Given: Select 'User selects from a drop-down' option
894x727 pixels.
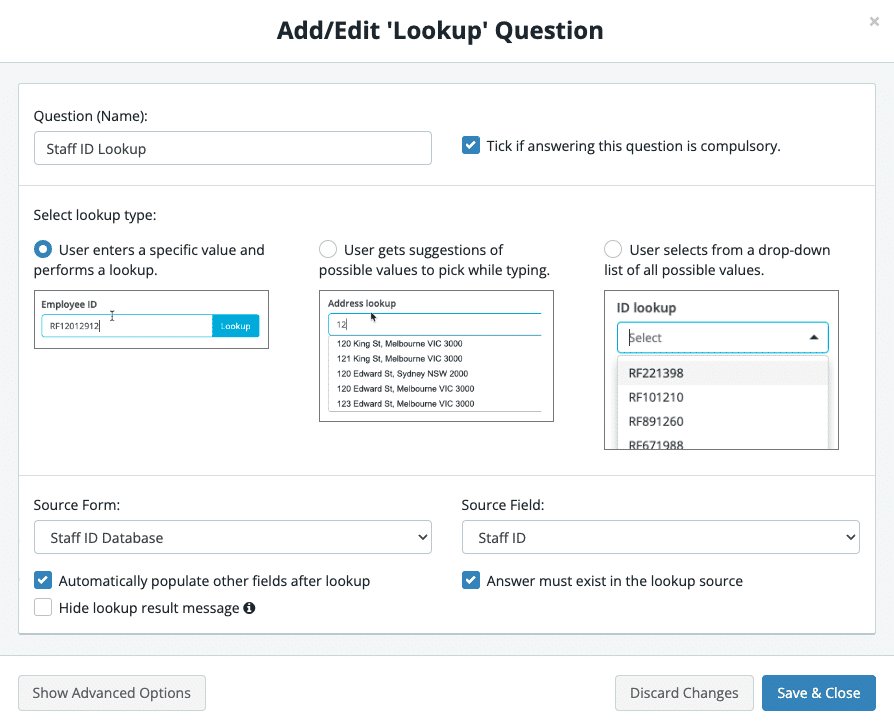Looking at the screenshot, I should [x=613, y=250].
